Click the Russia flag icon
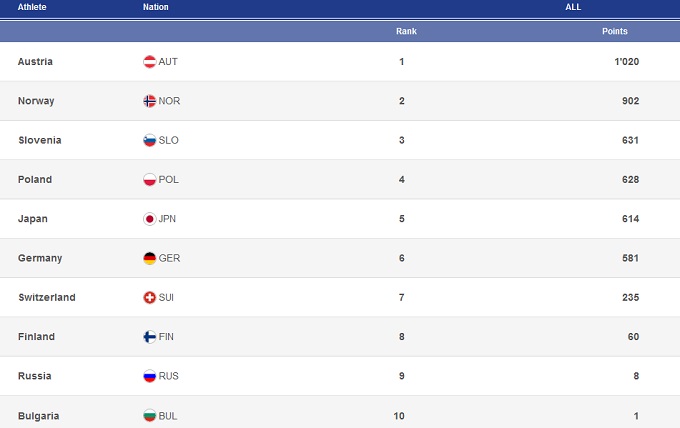The height and width of the screenshot is (428, 680). 150,376
